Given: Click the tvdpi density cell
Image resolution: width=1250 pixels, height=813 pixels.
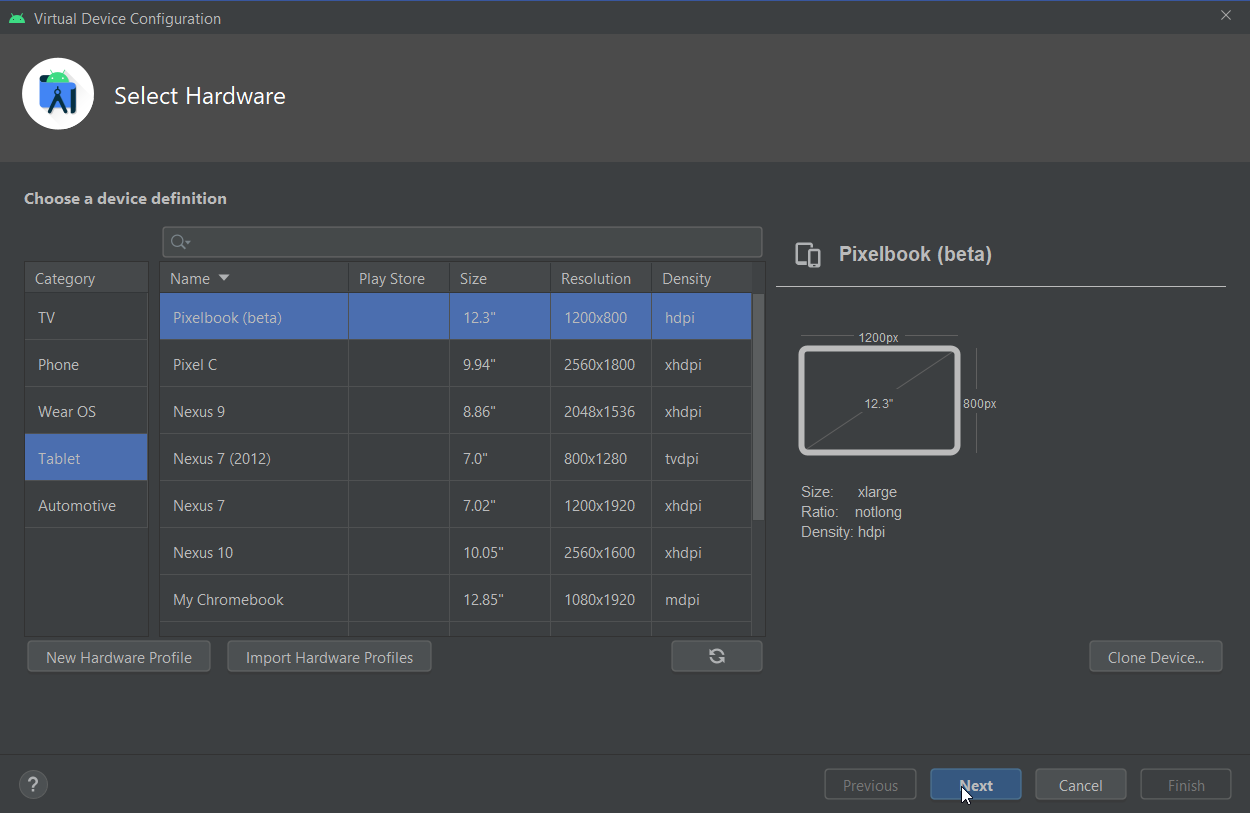Looking at the screenshot, I should click(x=701, y=458).
